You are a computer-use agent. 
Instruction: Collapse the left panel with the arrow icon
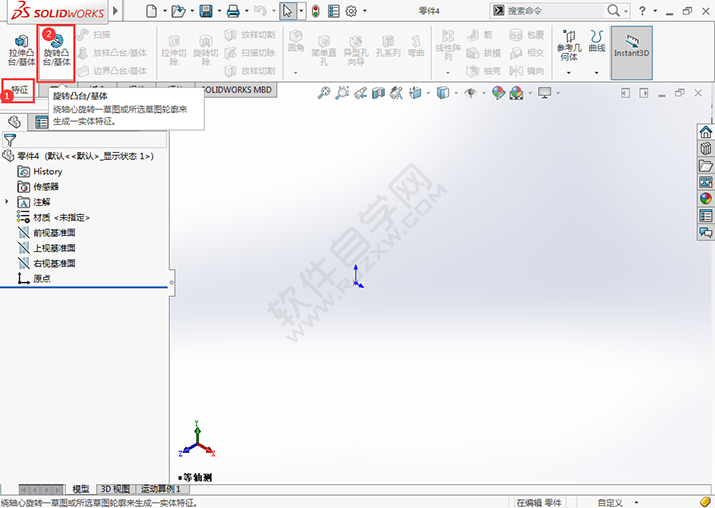tap(626, 93)
